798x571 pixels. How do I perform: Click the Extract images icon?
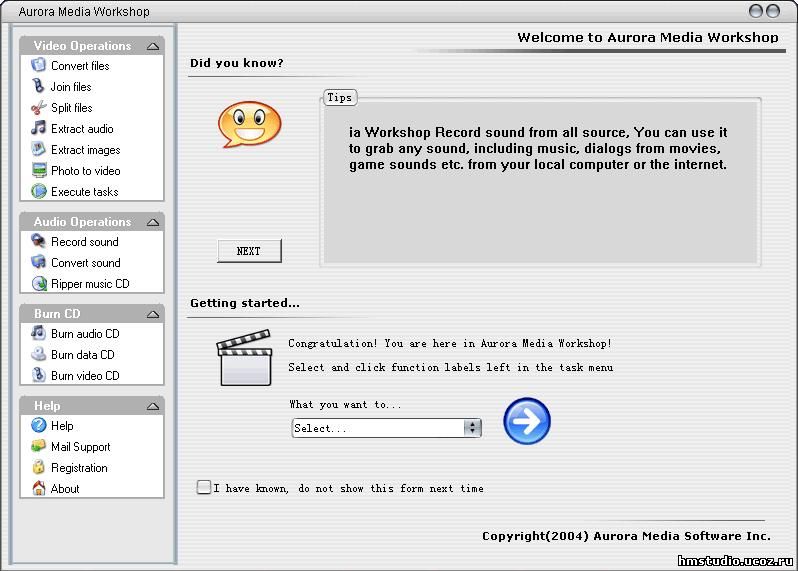[39, 149]
